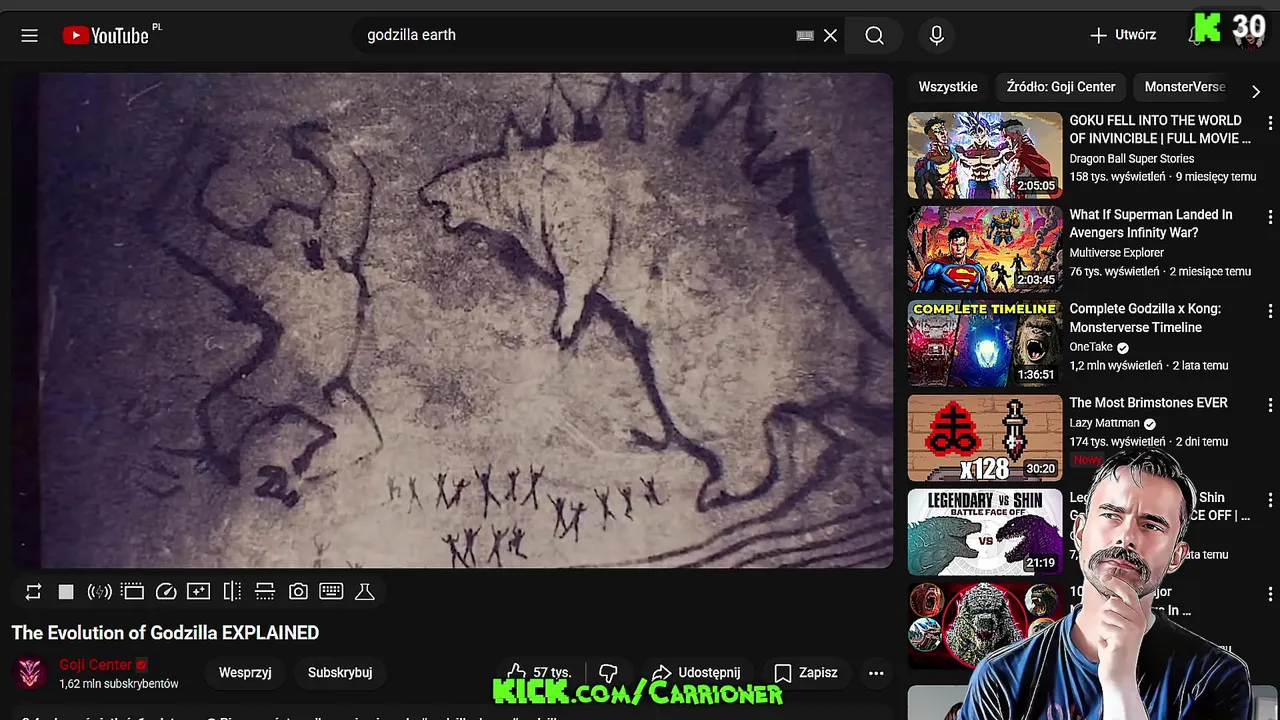Viewport: 1280px width, 720px height.
Task: Open the Complete Timeline Godzilla x Kong thumbnail
Action: [x=985, y=343]
